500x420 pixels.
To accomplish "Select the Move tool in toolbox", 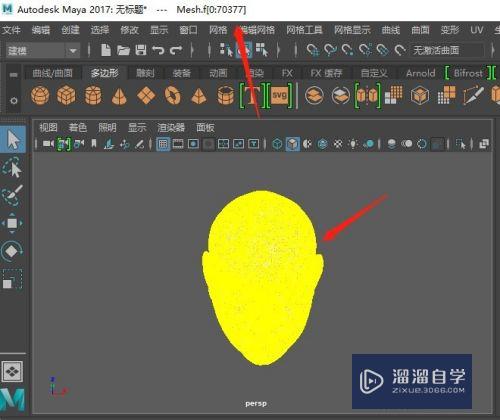I will (x=12, y=223).
